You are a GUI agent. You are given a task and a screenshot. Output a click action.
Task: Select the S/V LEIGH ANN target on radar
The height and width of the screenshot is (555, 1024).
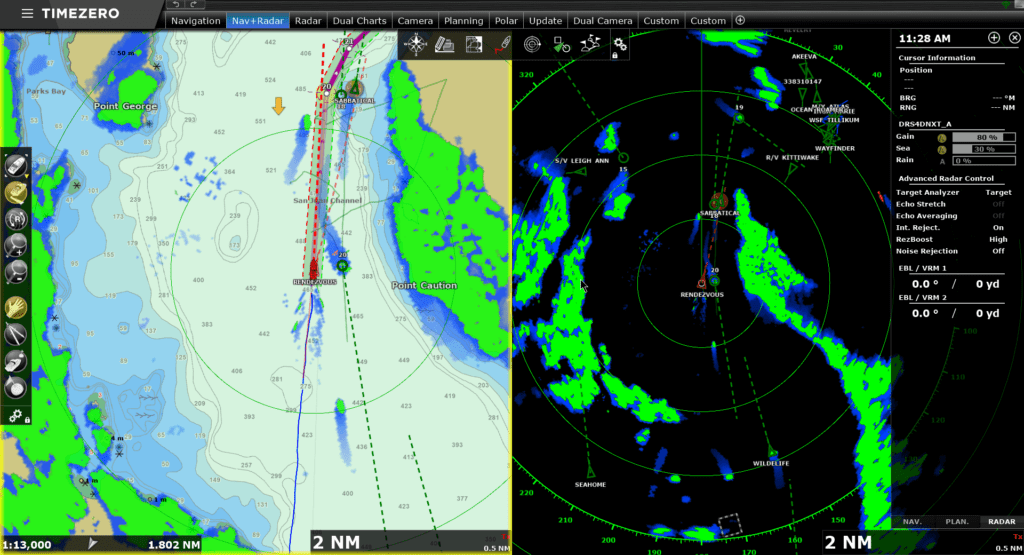click(579, 172)
